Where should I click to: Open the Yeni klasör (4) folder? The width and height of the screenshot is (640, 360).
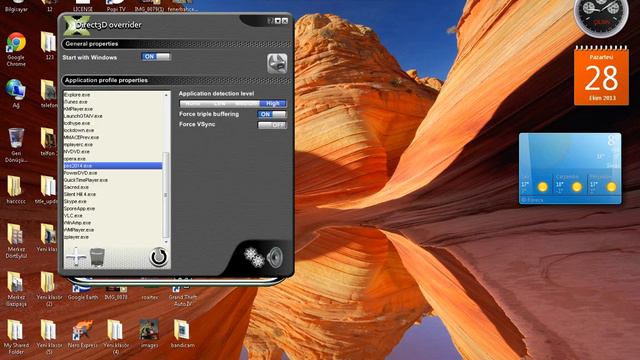(x=116, y=337)
